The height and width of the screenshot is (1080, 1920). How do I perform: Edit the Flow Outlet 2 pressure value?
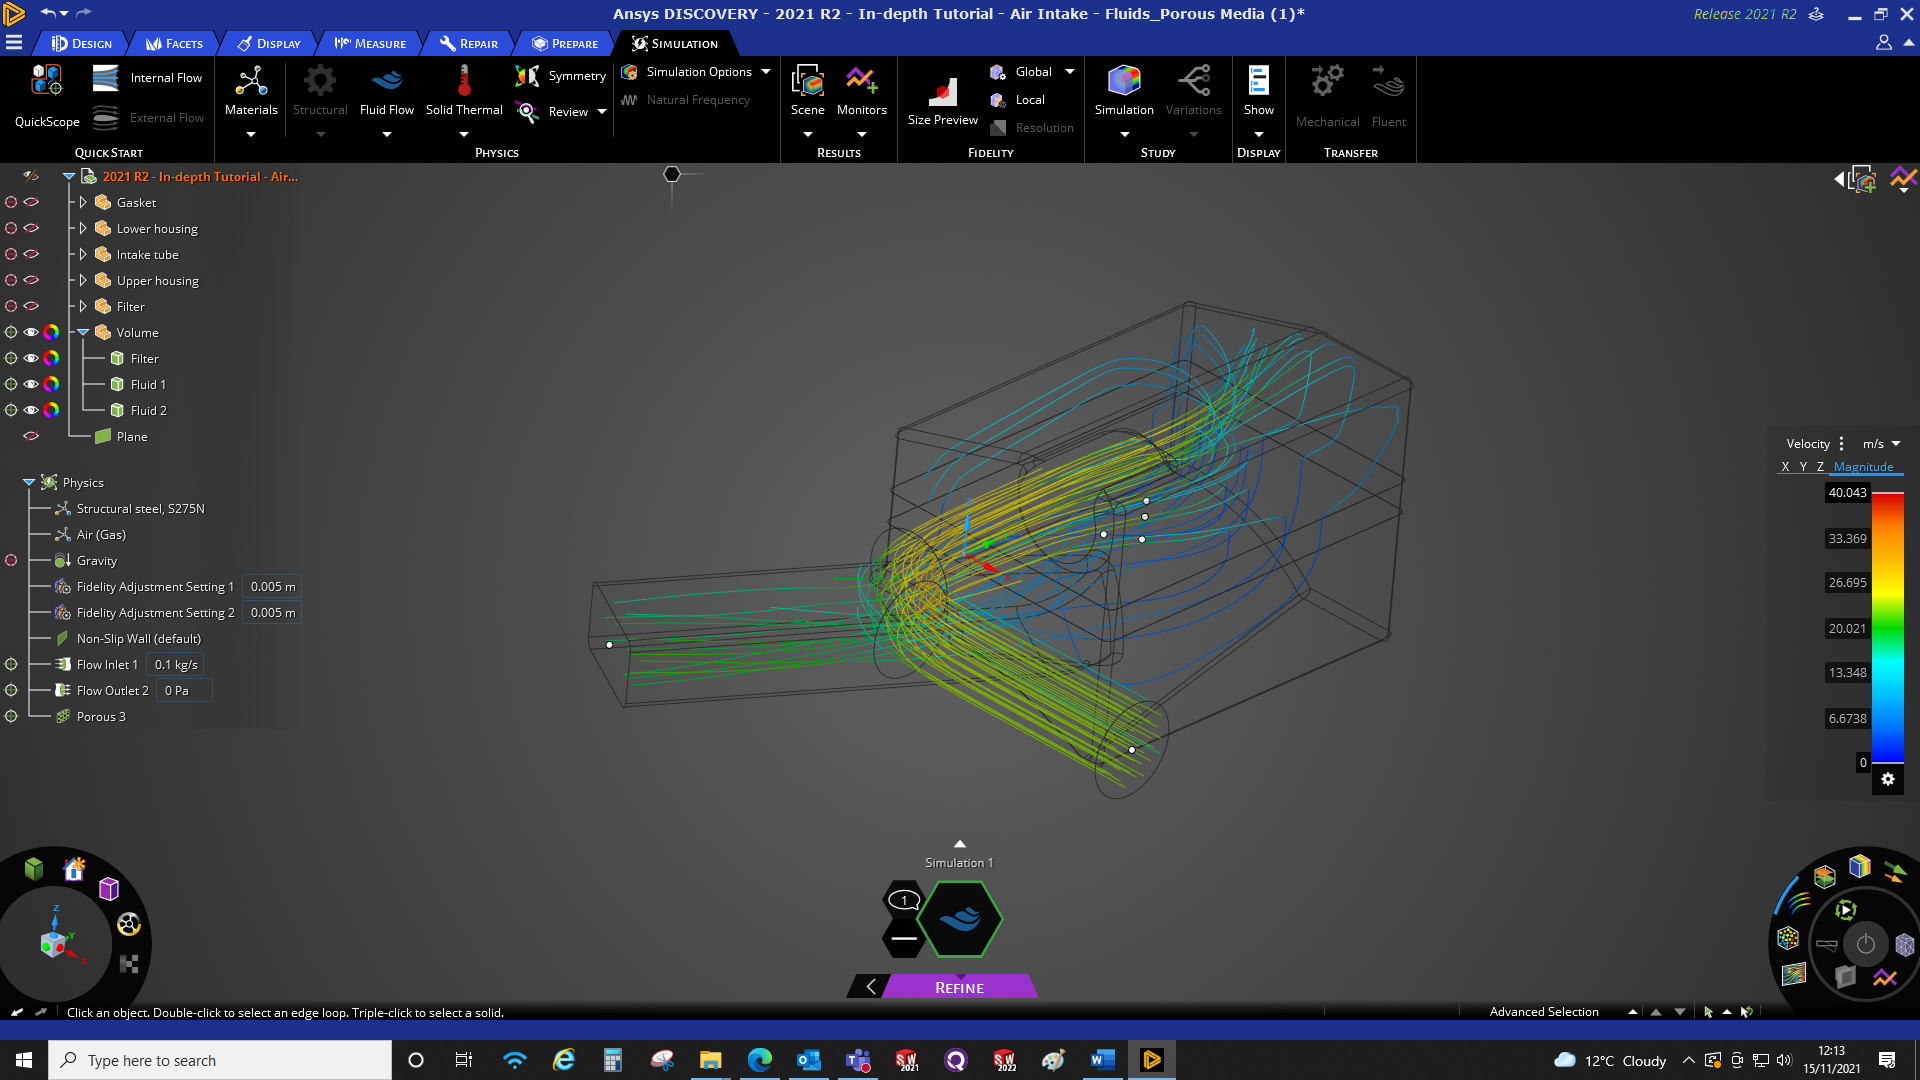pos(185,690)
